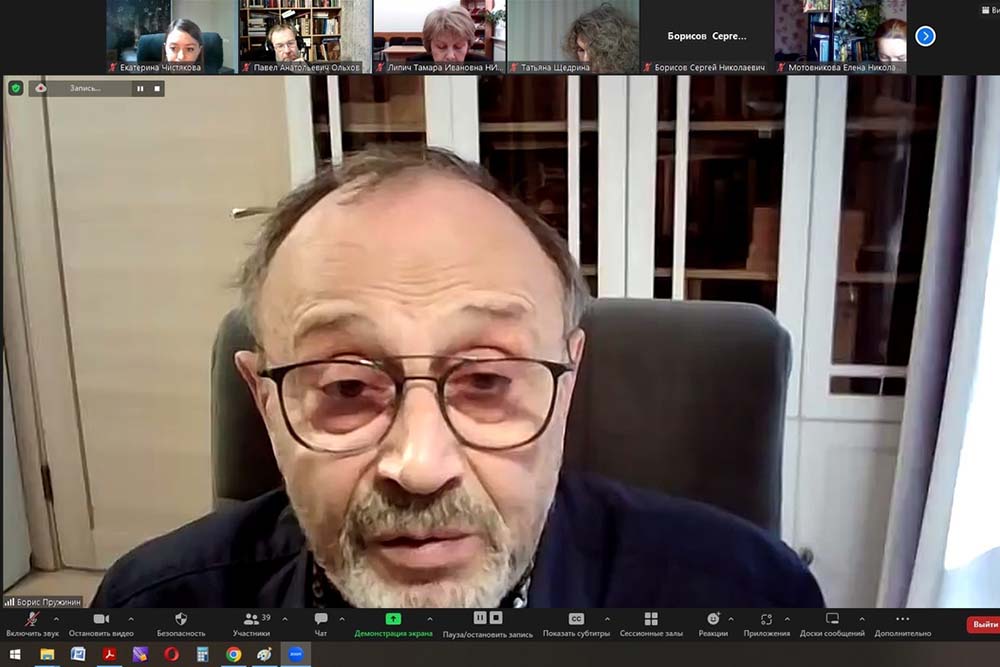1000x667 pixels.
Task: Expand video options arrow beside camera
Action: [x=130, y=619]
